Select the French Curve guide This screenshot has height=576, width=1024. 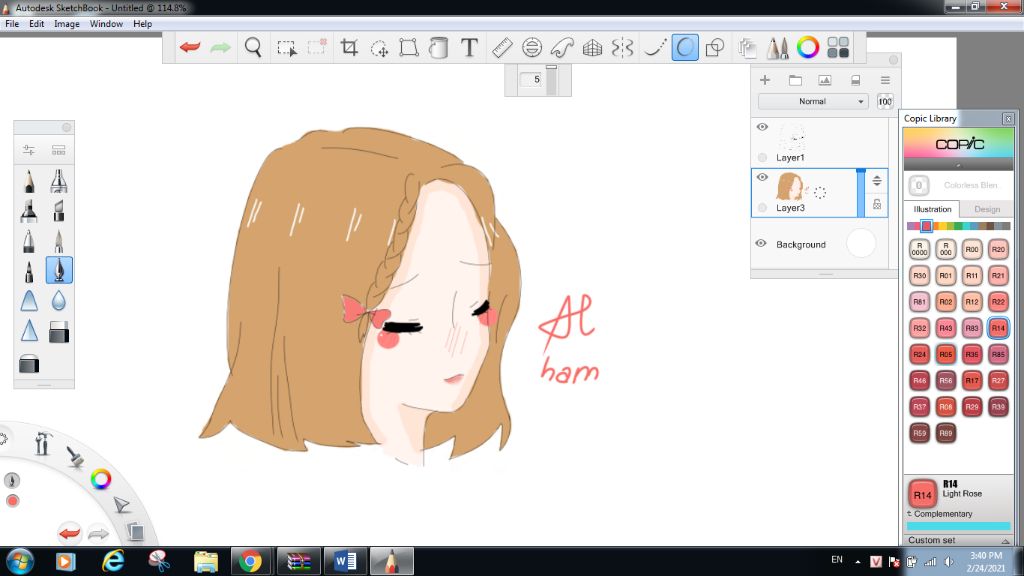coord(562,47)
